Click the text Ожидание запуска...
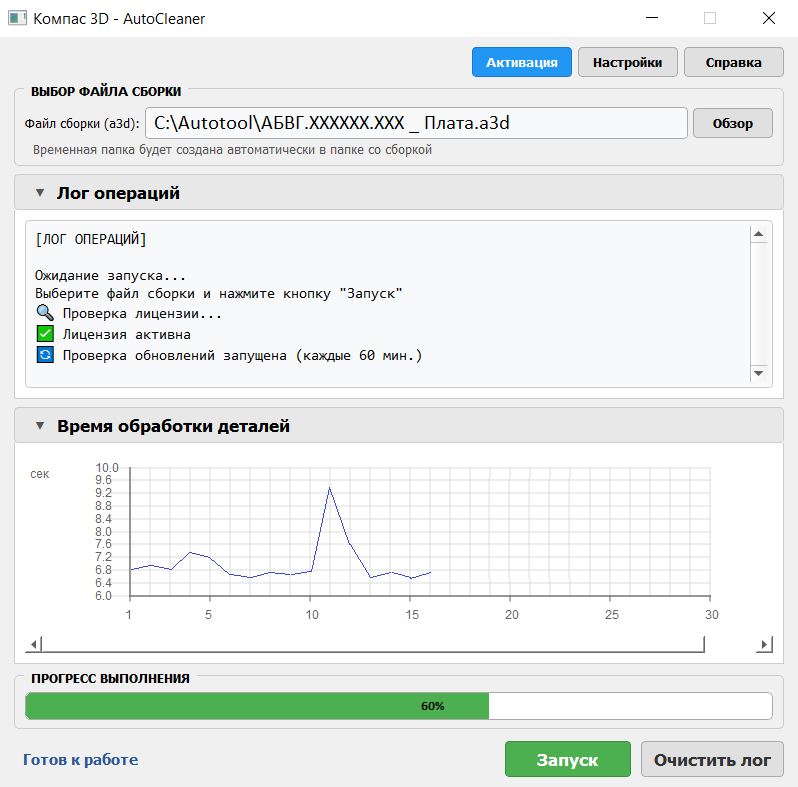This screenshot has width=798, height=787. (x=110, y=276)
